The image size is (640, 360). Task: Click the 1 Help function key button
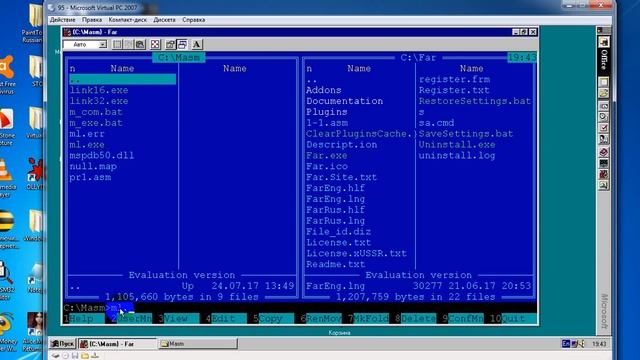tap(84, 318)
